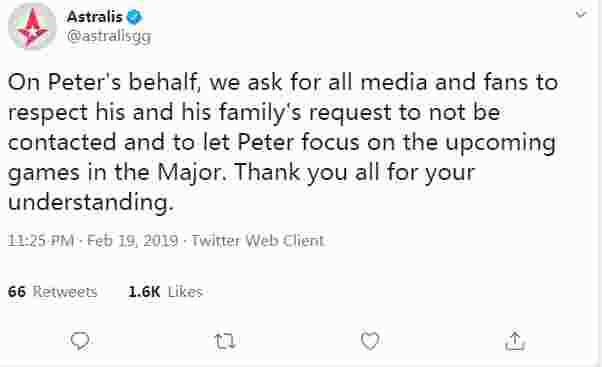The image size is (602, 367).
Task: Expand the tweet options chevron
Action: tap(581, 15)
